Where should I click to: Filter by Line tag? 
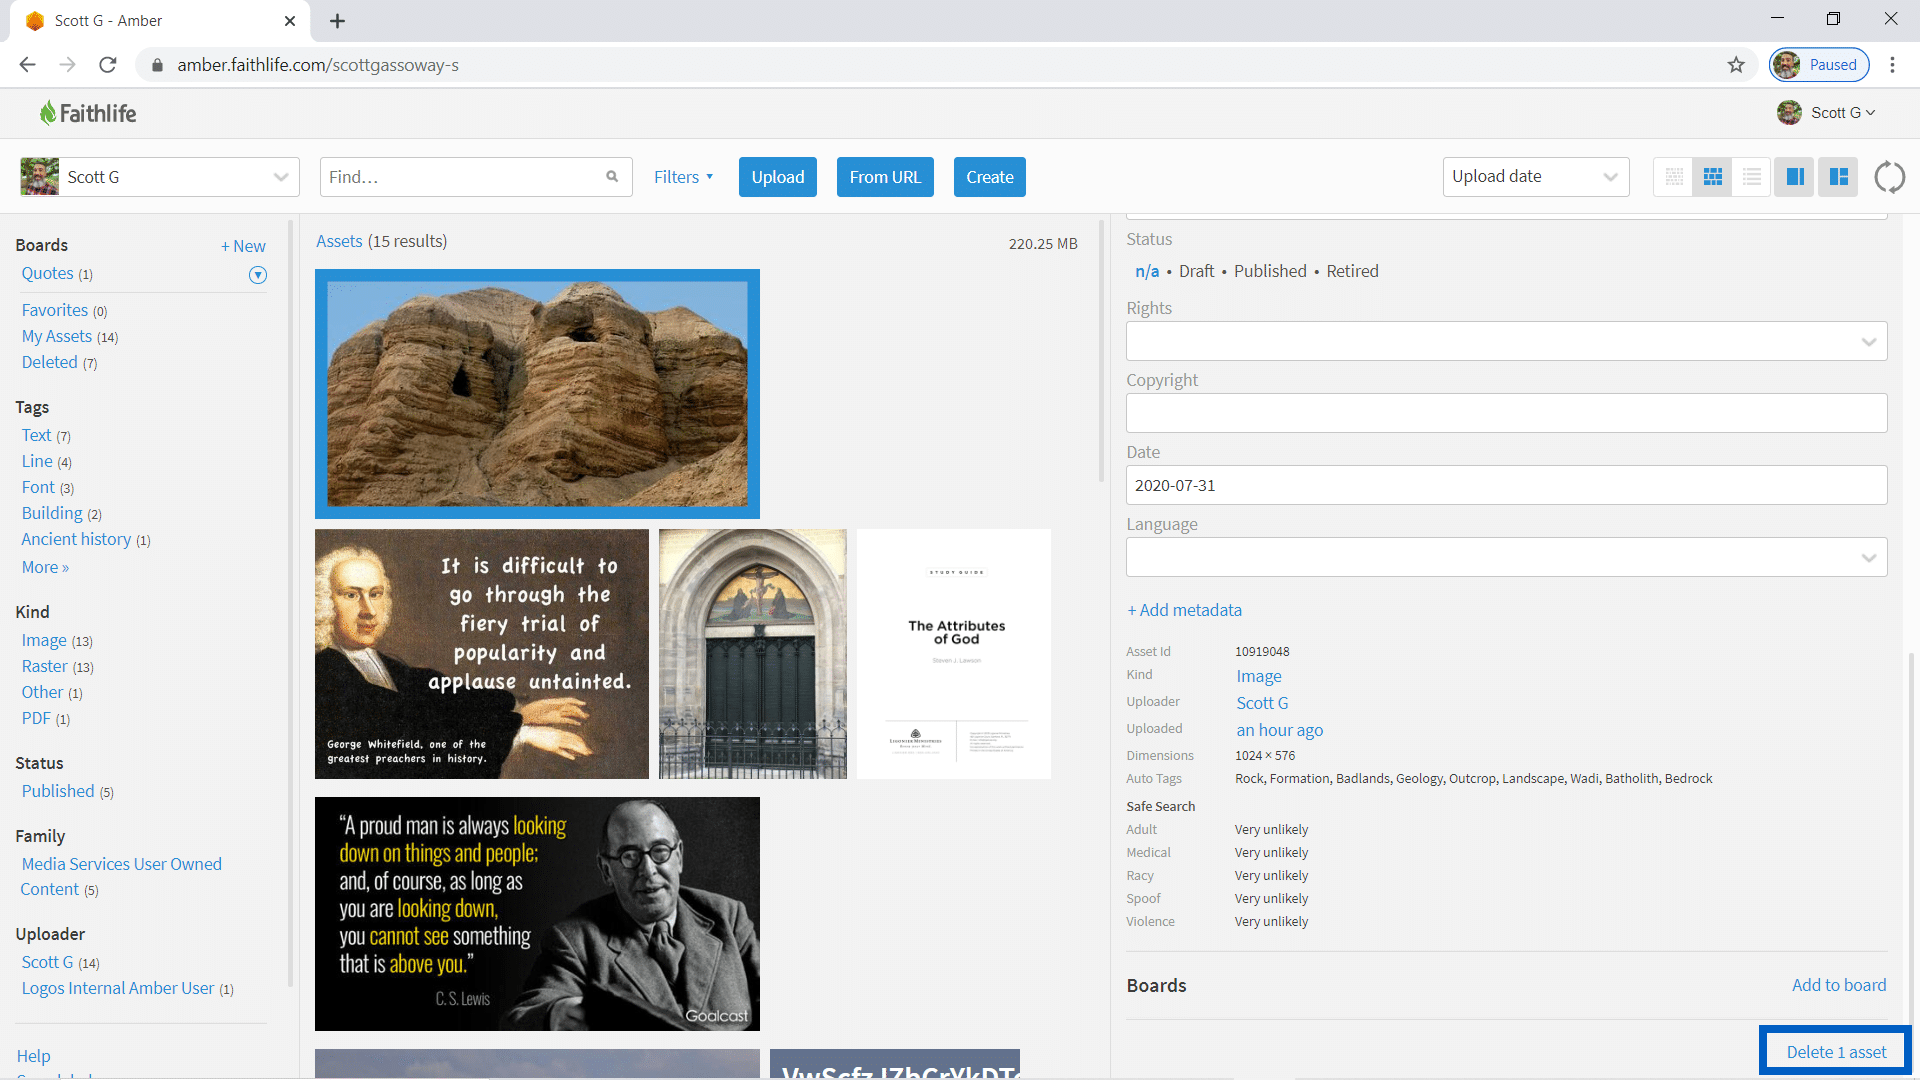tap(37, 461)
